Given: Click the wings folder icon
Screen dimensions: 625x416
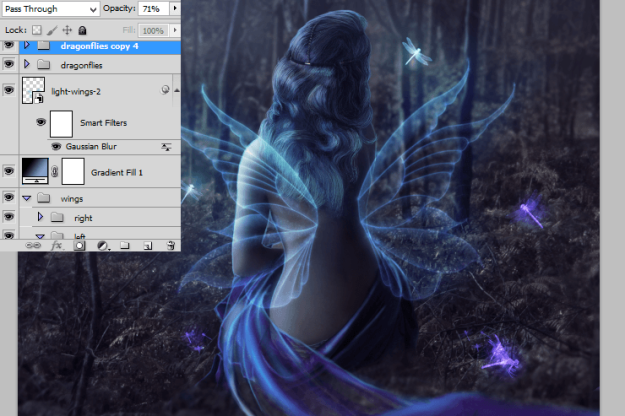Looking at the screenshot, I should pyautogui.click(x=43, y=198).
